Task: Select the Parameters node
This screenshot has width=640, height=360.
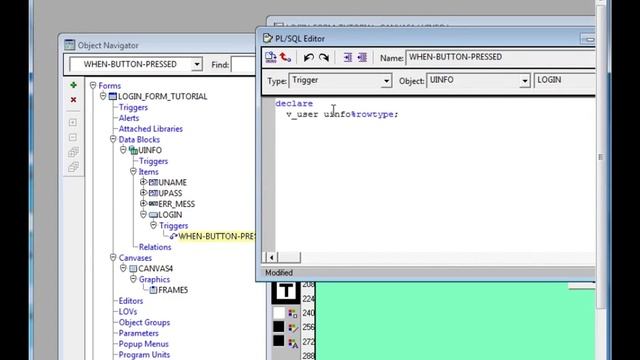Action: (x=138, y=333)
